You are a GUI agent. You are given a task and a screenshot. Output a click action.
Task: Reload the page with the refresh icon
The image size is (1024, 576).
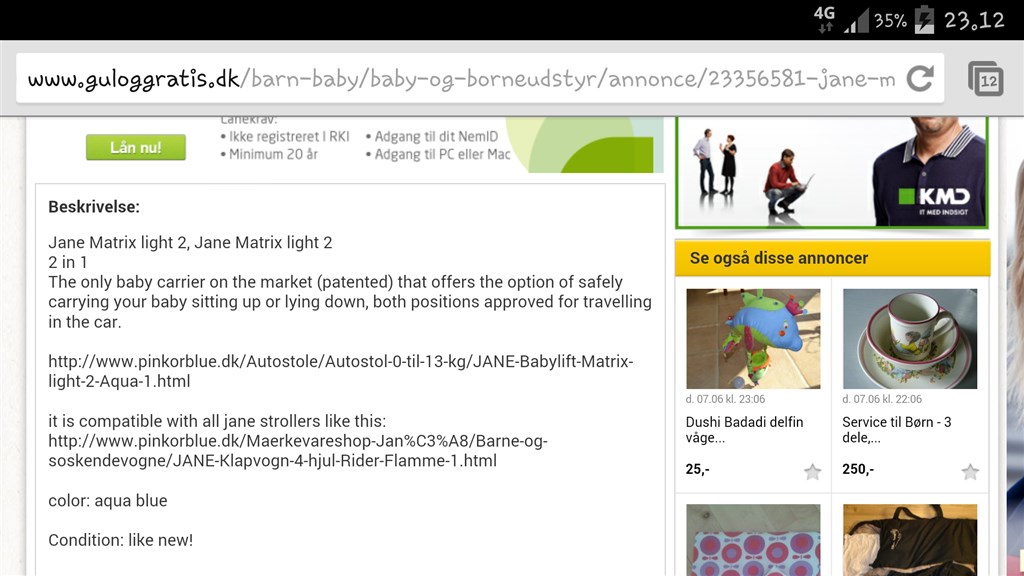point(919,79)
